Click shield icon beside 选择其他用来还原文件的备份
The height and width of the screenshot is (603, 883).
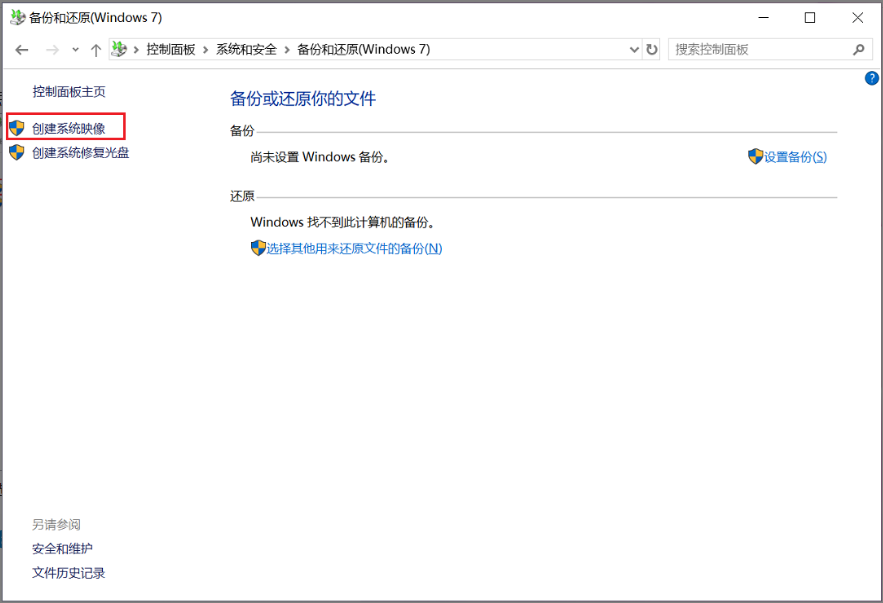pos(258,248)
